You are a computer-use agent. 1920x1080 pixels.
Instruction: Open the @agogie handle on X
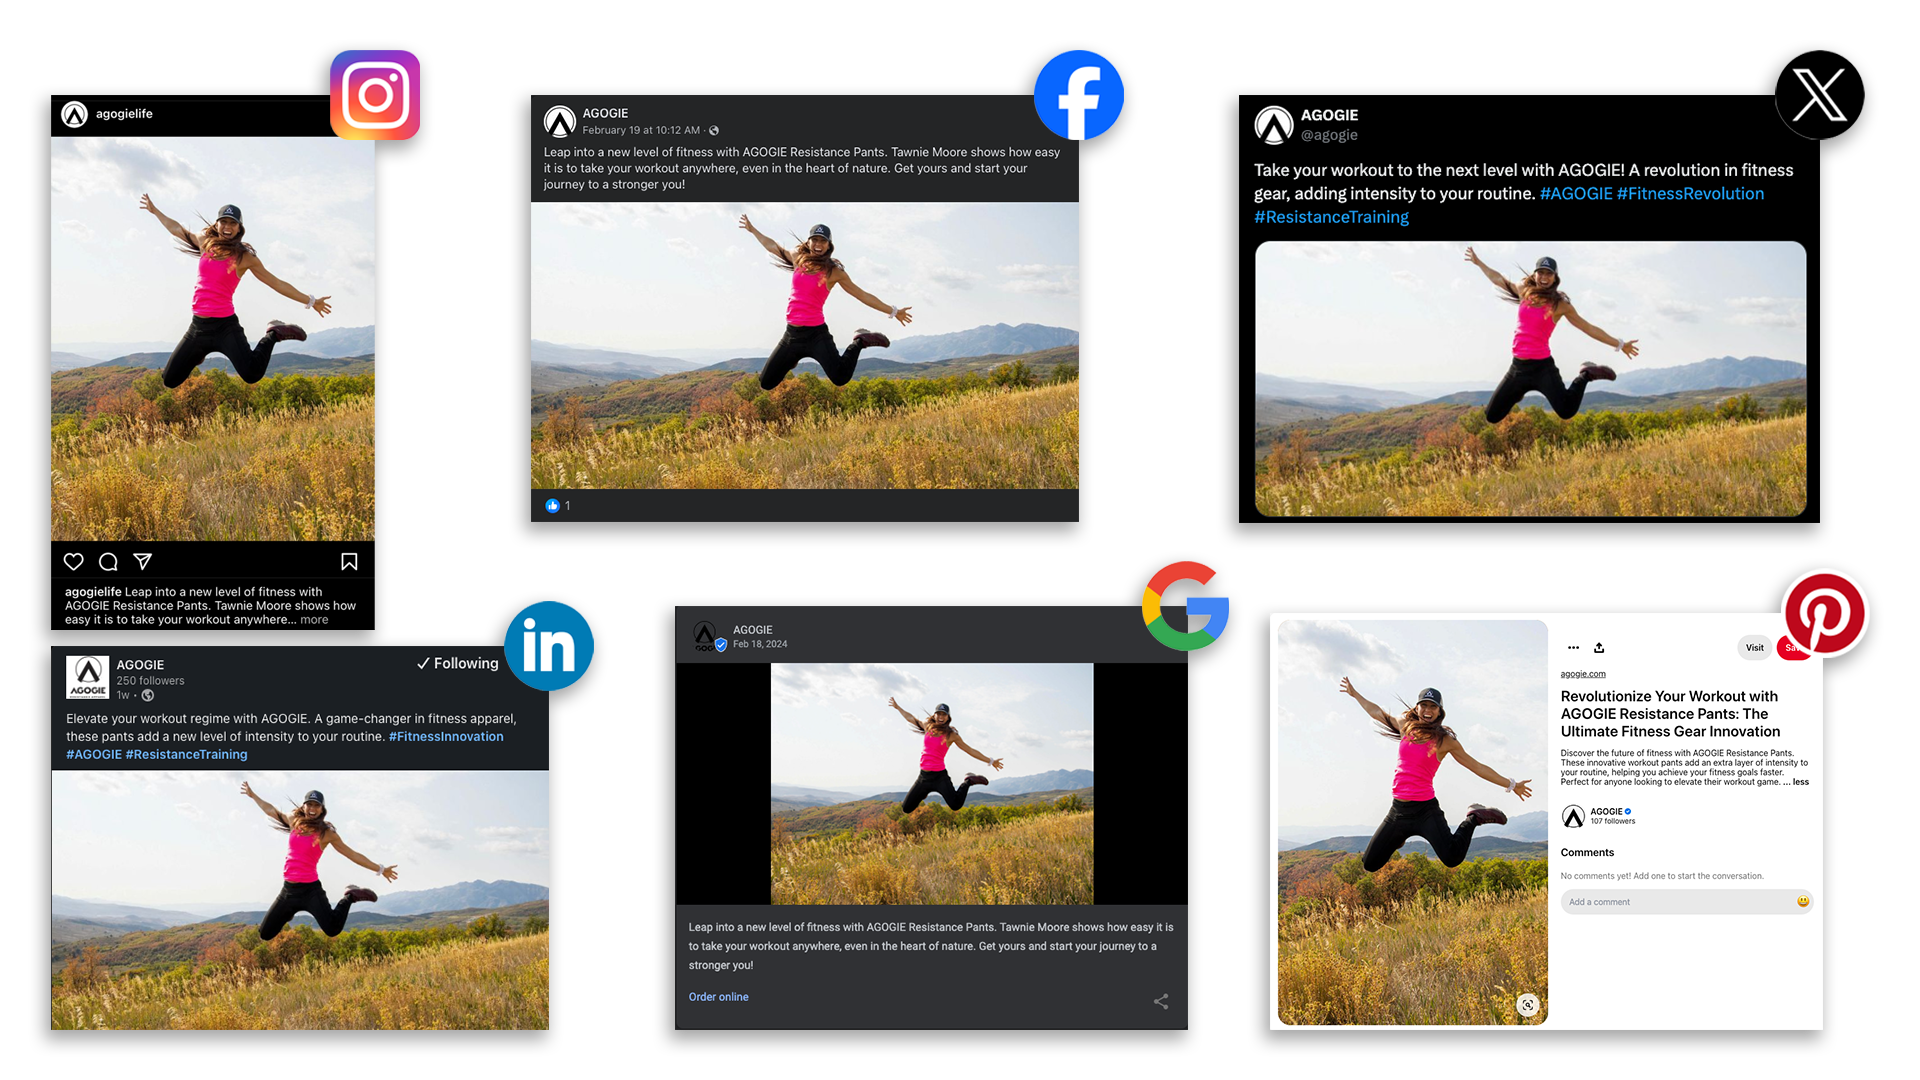coord(1329,135)
